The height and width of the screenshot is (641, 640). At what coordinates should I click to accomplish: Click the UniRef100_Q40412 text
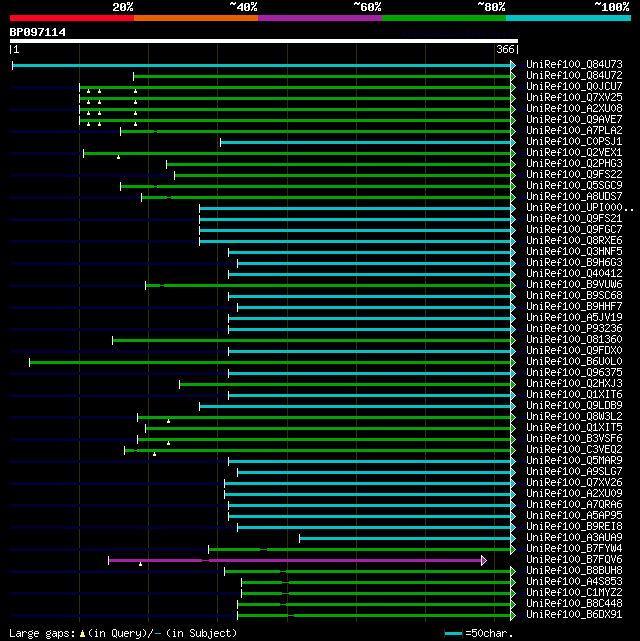click(x=574, y=274)
